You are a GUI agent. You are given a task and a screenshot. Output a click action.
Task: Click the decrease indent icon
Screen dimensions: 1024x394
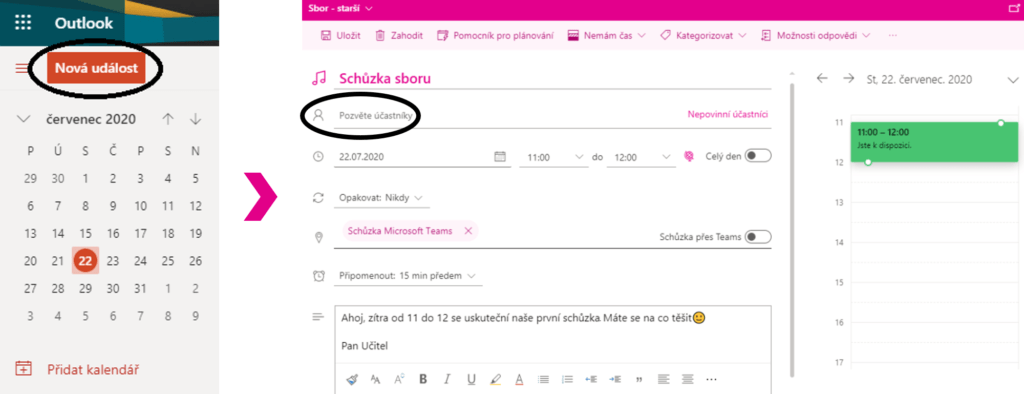point(591,379)
